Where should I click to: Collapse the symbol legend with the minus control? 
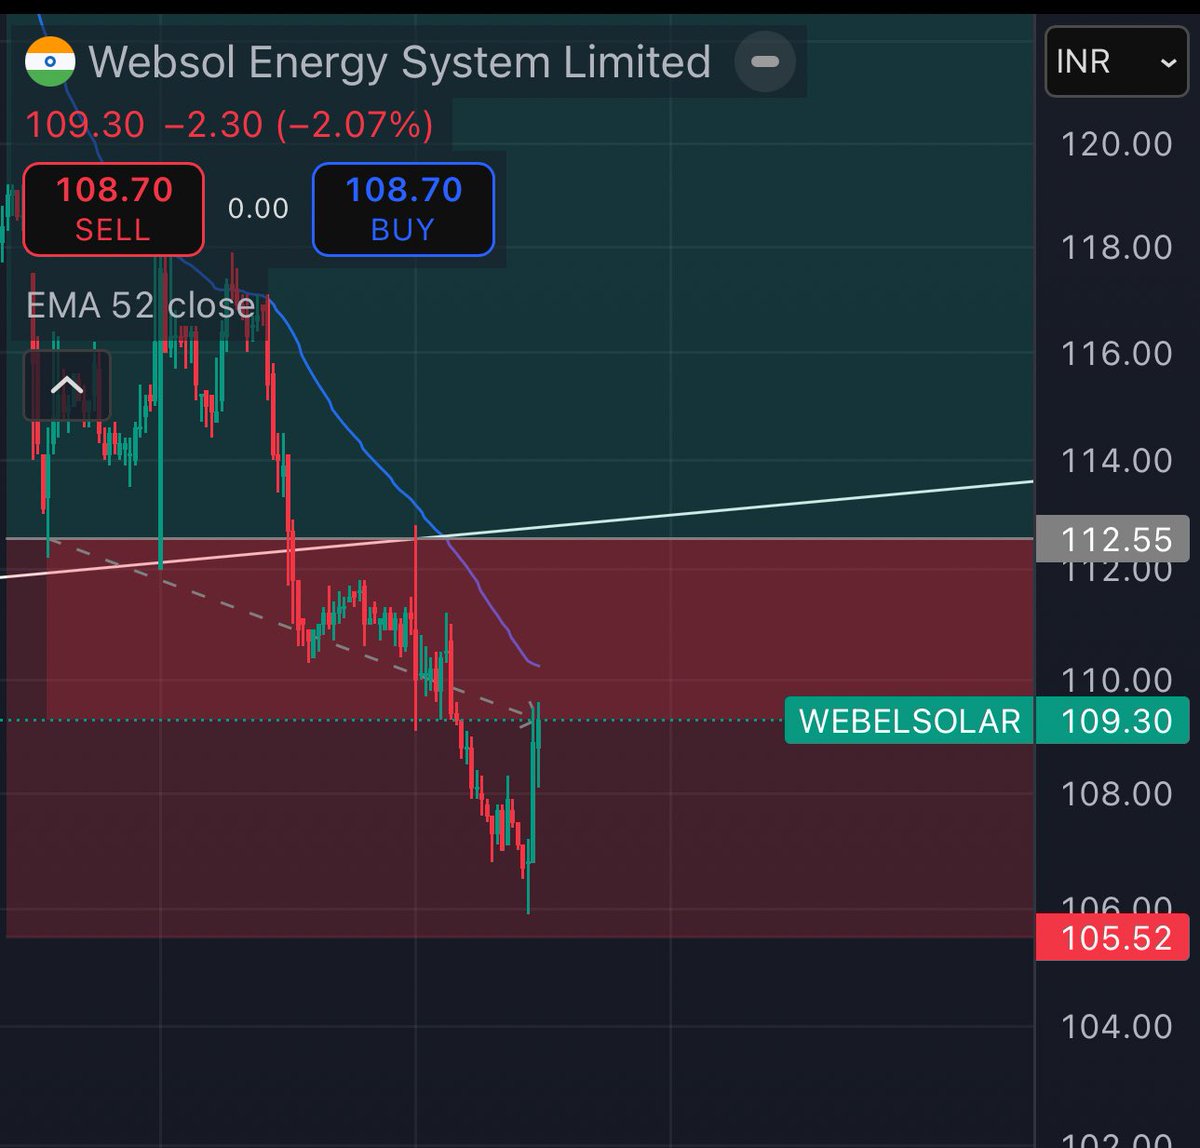click(764, 62)
